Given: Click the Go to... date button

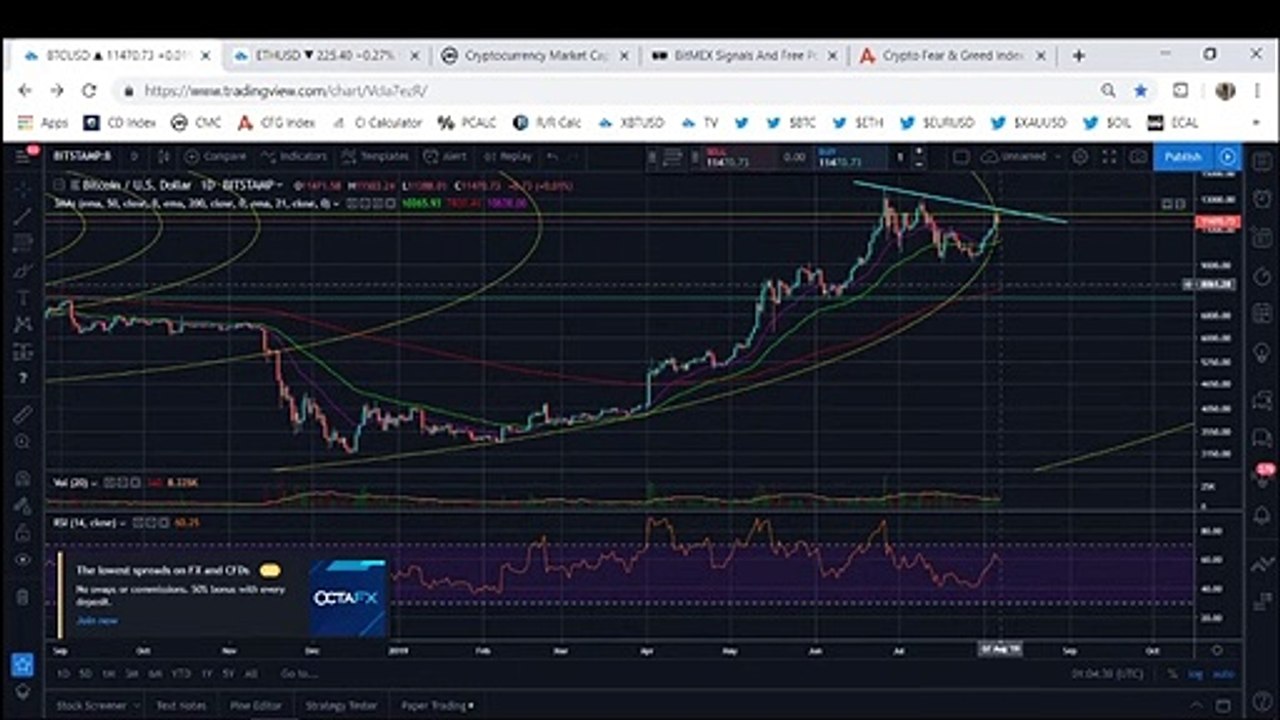Looking at the screenshot, I should (x=298, y=674).
